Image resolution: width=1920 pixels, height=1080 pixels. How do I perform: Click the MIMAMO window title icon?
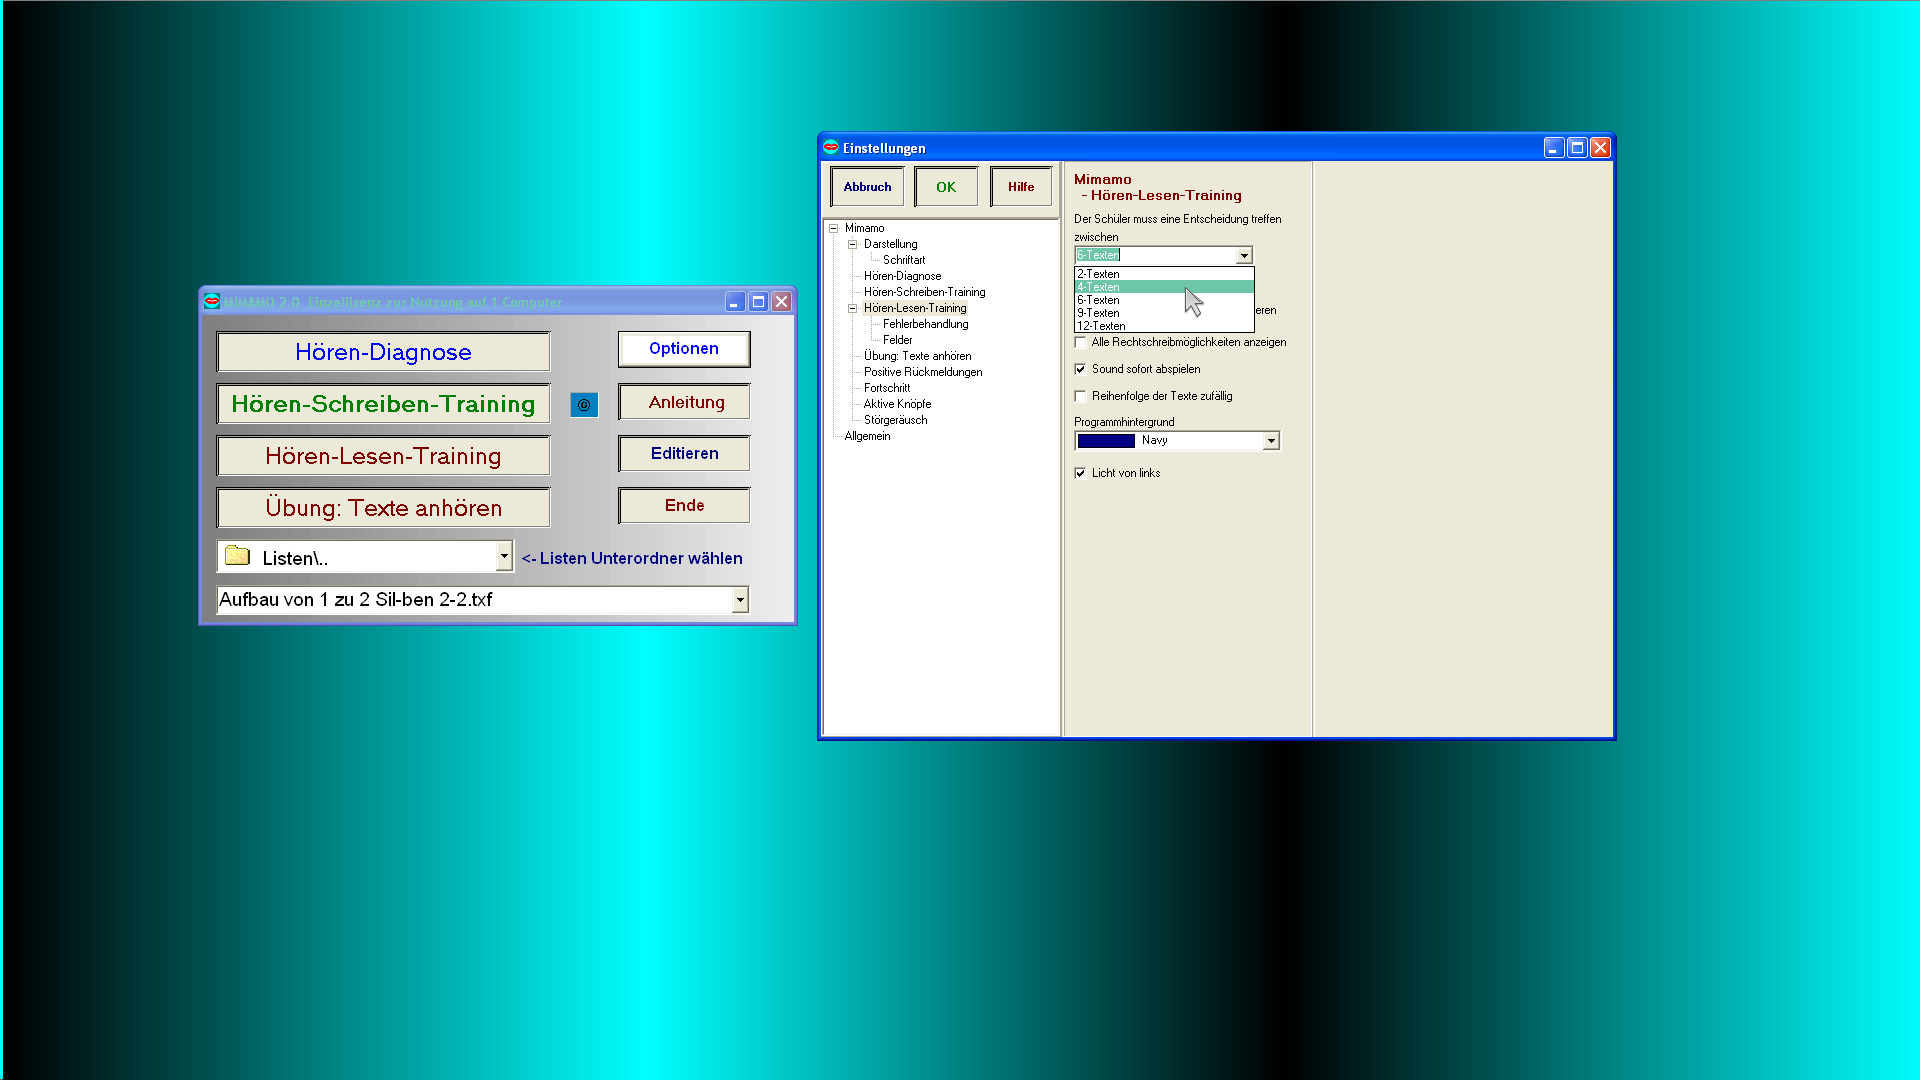tap(211, 301)
